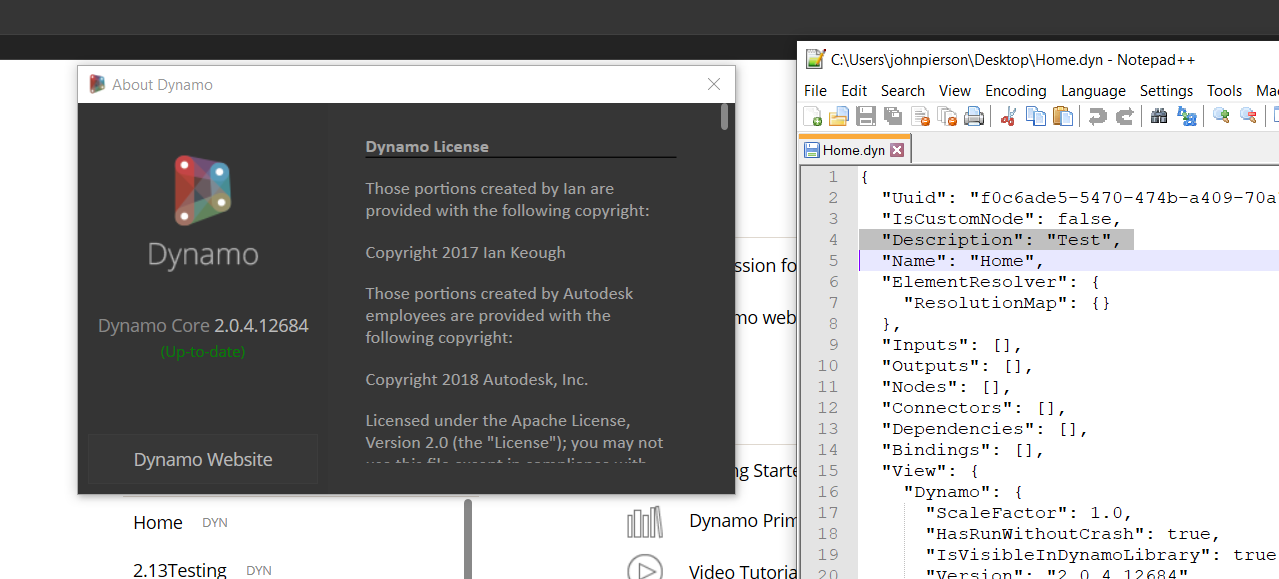Click the Print icon in the toolbar
Image resolution: width=1279 pixels, height=579 pixels.
coord(975,116)
